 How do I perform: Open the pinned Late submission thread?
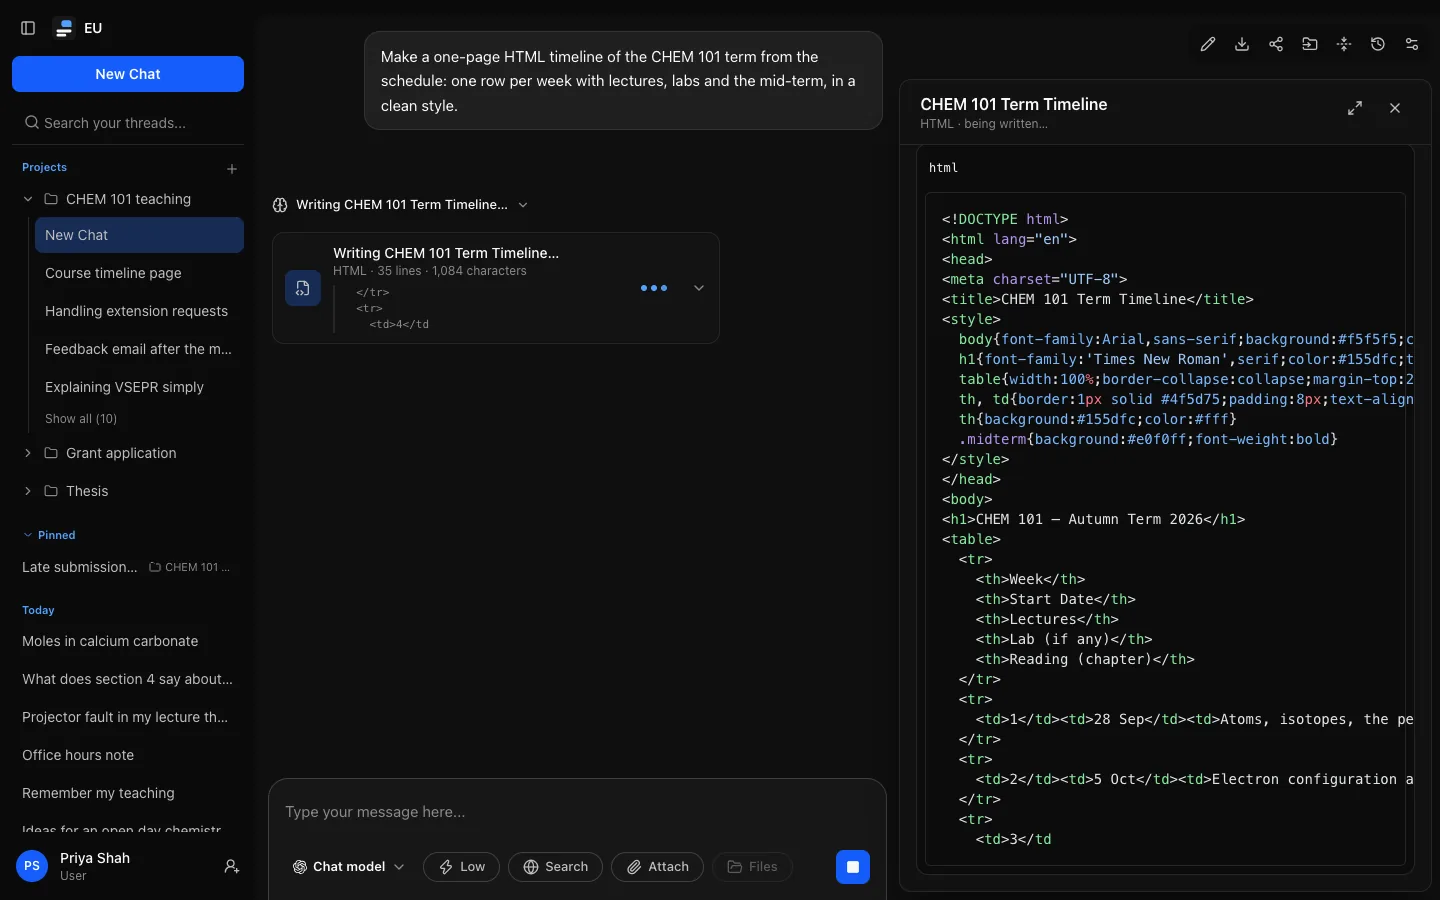coord(128,567)
